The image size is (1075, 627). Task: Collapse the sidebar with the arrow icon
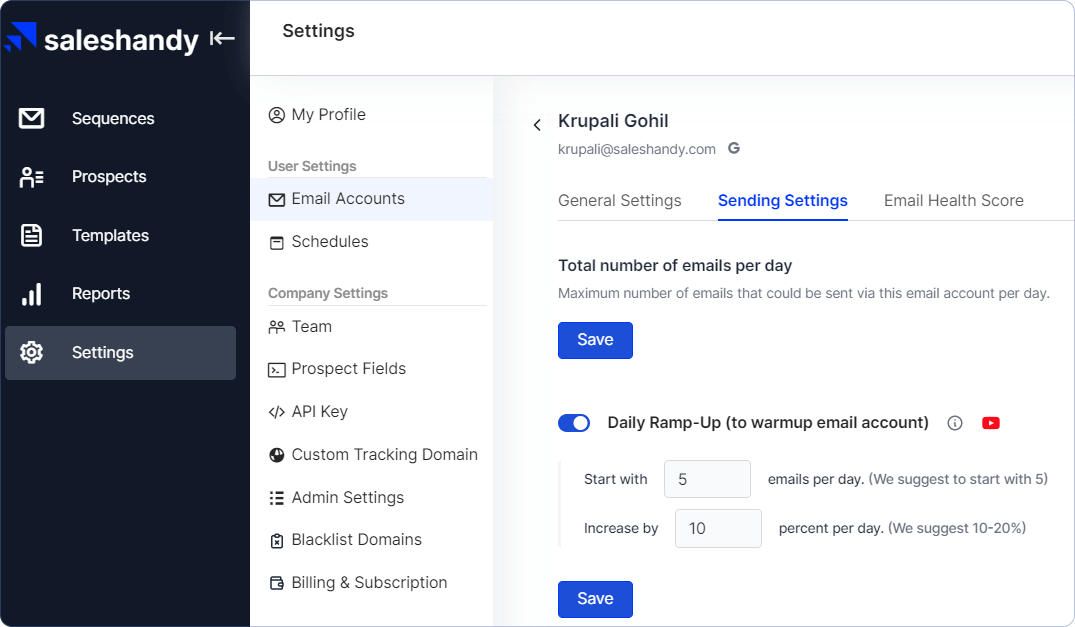(222, 38)
